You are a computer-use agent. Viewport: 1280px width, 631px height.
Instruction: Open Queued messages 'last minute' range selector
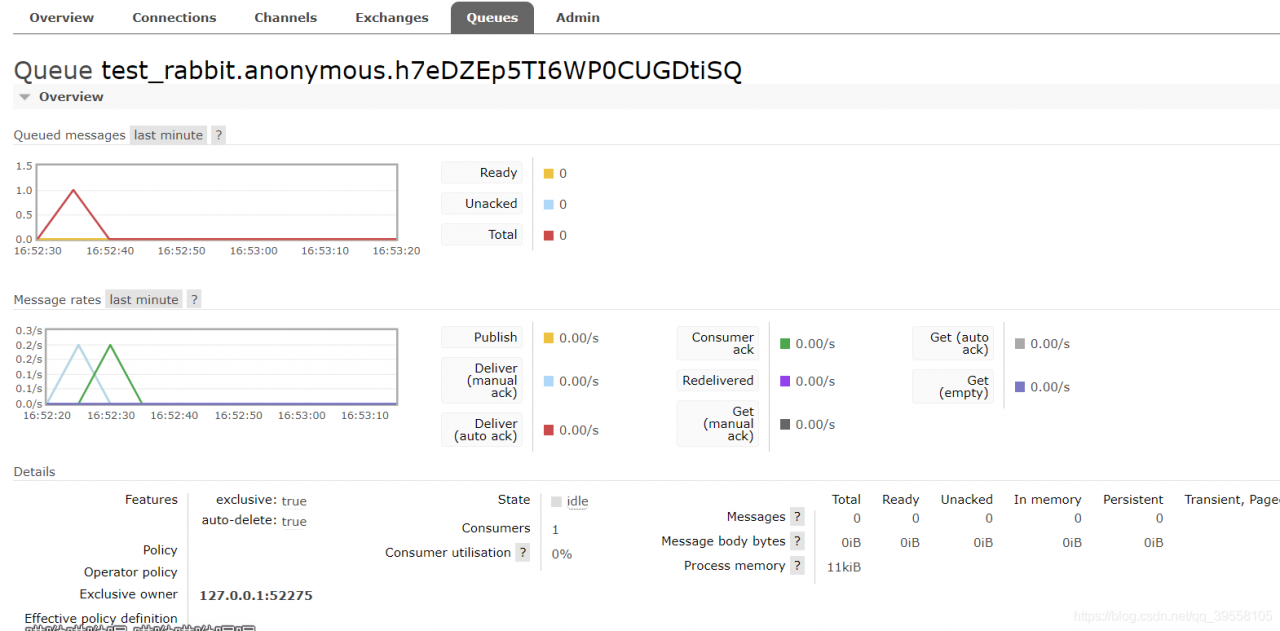point(168,135)
